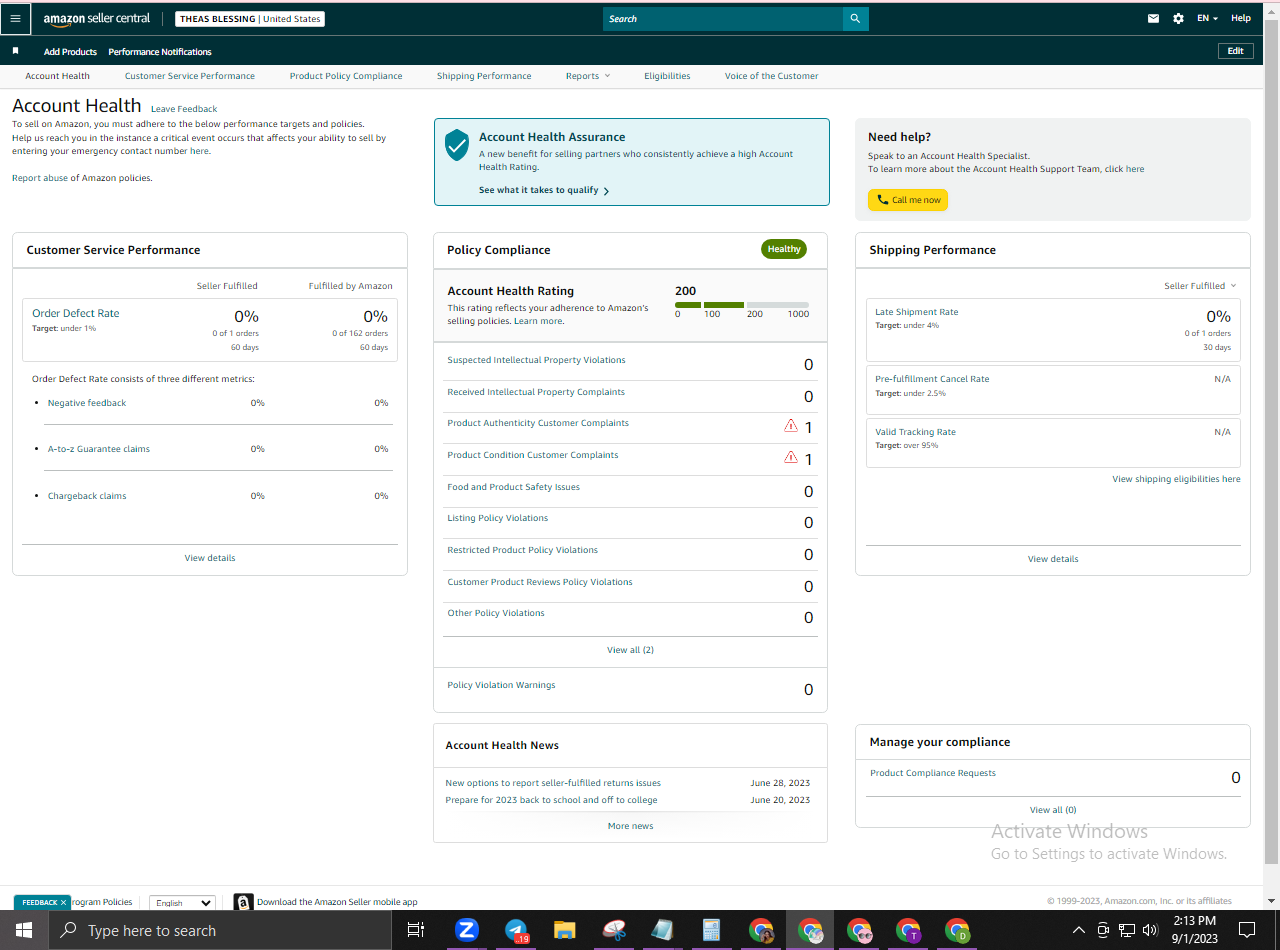Screen dimensions: 1280x950
Task: Open Task View in the taskbar
Action: 416,930
